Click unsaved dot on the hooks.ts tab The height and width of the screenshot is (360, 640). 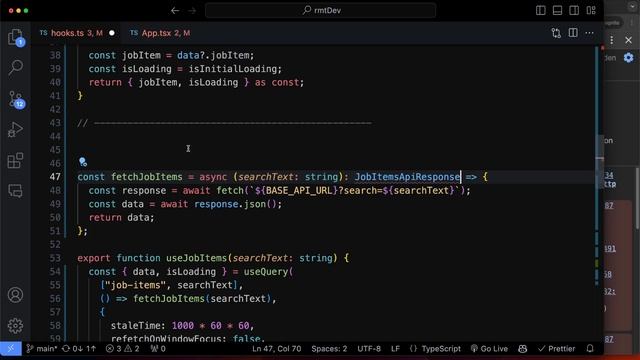(112, 33)
